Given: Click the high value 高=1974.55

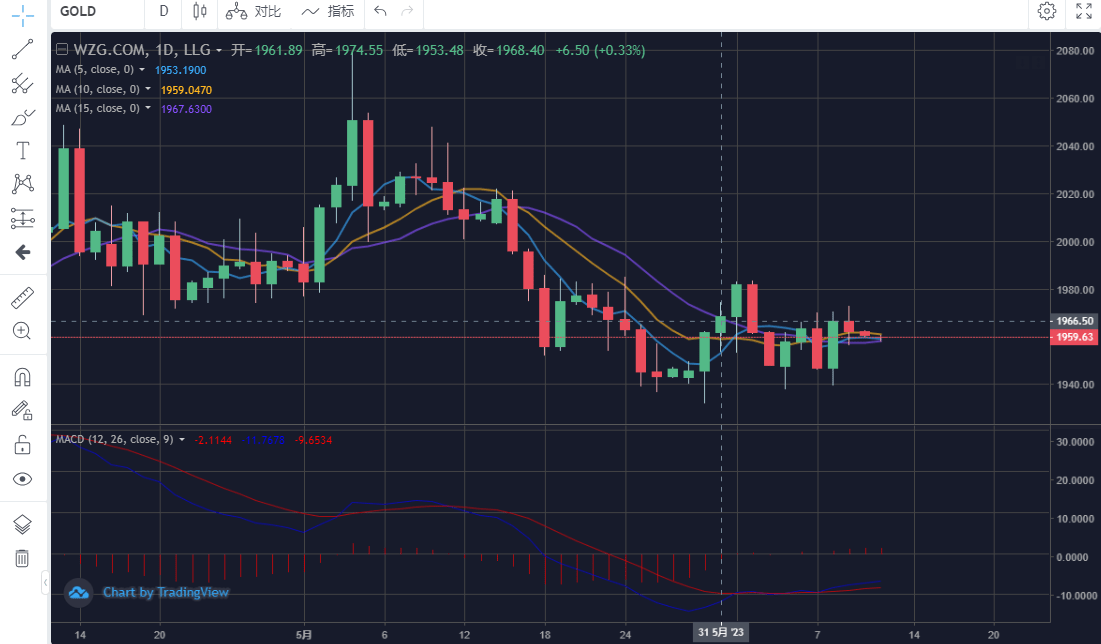Looking at the screenshot, I should tap(348, 50).
